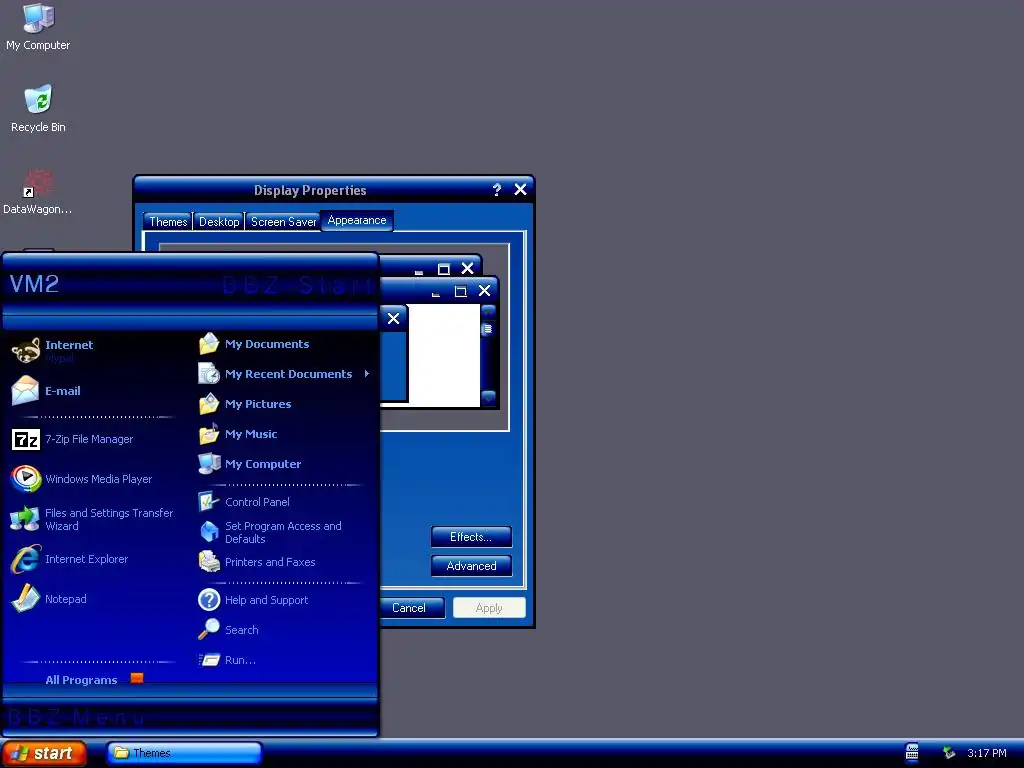Click the keyboard icon in system tray
The image size is (1024, 768).
[x=912, y=753]
